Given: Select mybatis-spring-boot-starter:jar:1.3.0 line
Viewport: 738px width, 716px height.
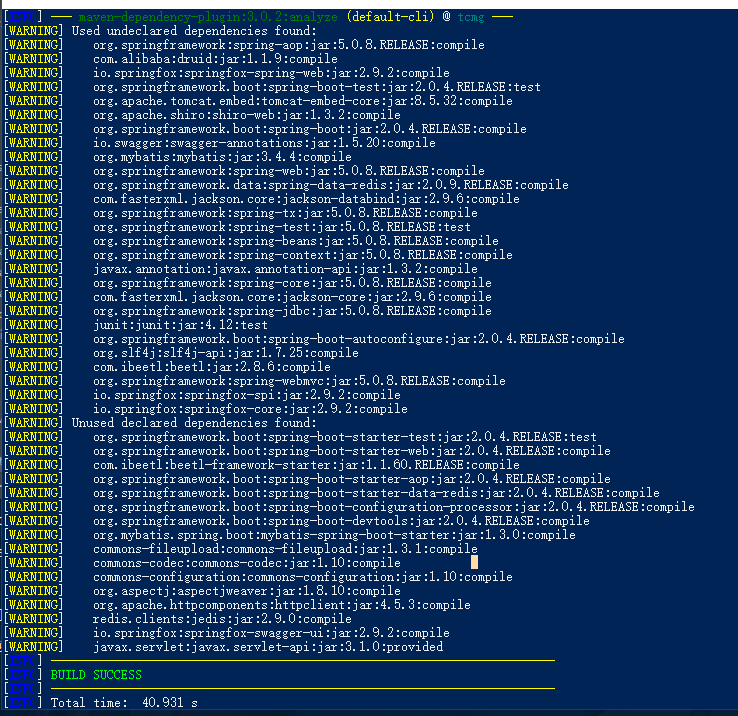Looking at the screenshot, I should [x=334, y=535].
